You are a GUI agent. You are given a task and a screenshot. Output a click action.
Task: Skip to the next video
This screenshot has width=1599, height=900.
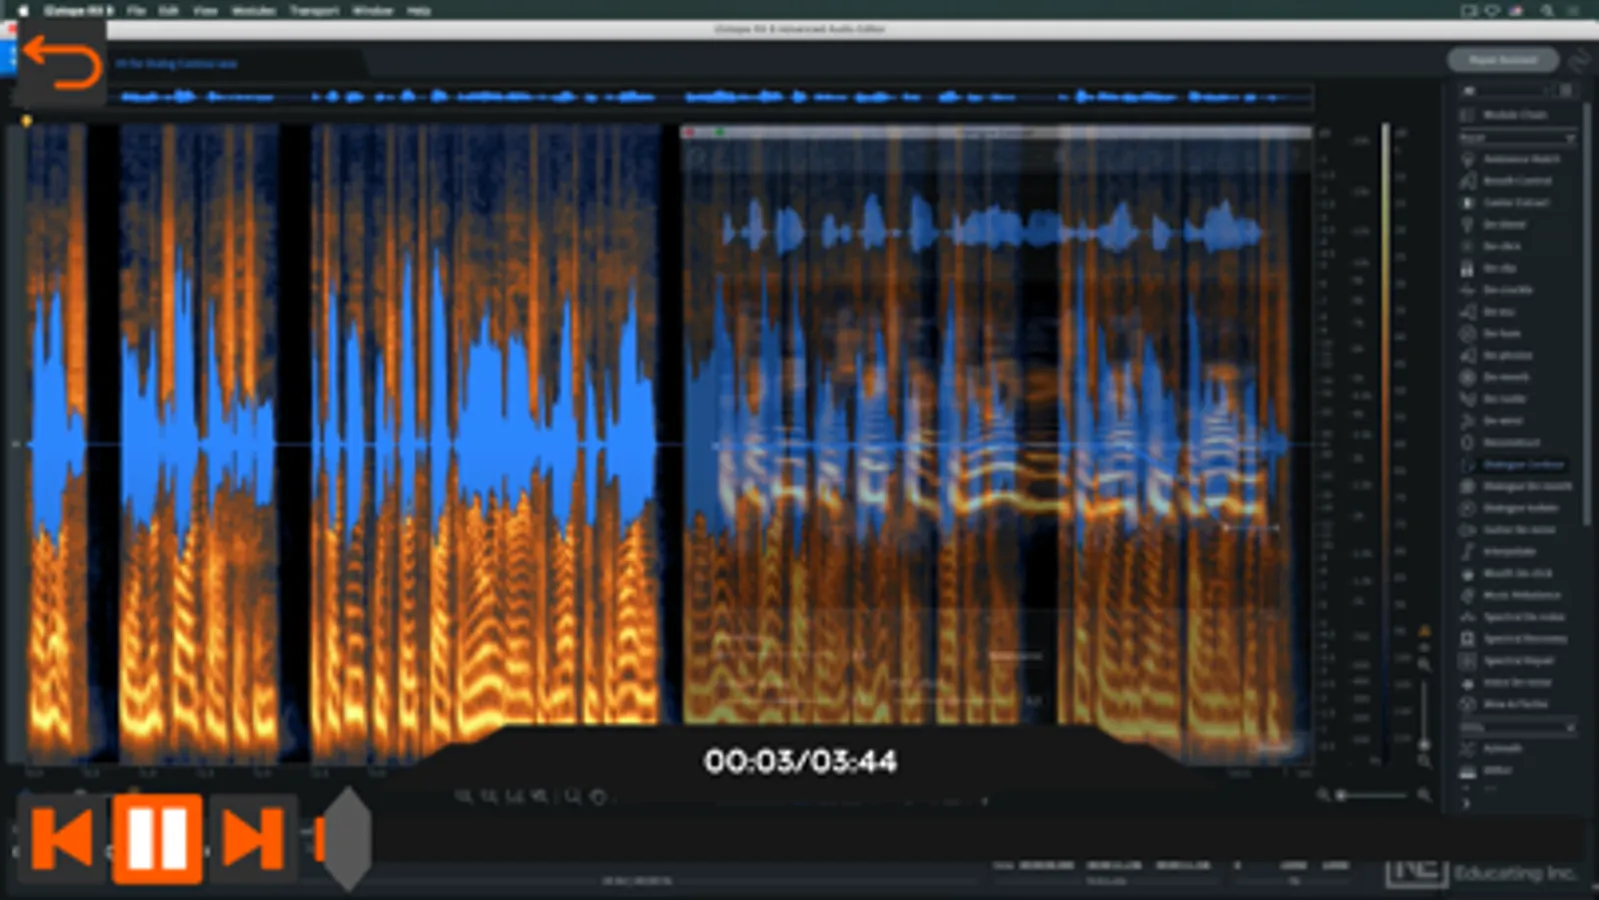click(x=252, y=838)
